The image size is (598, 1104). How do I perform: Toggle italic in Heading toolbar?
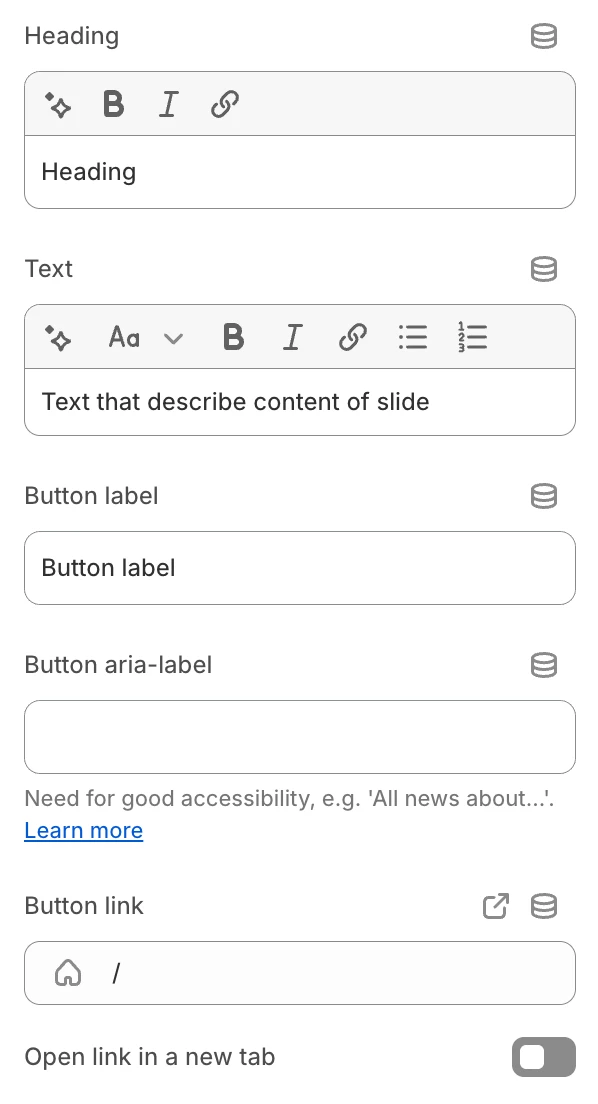pos(168,104)
